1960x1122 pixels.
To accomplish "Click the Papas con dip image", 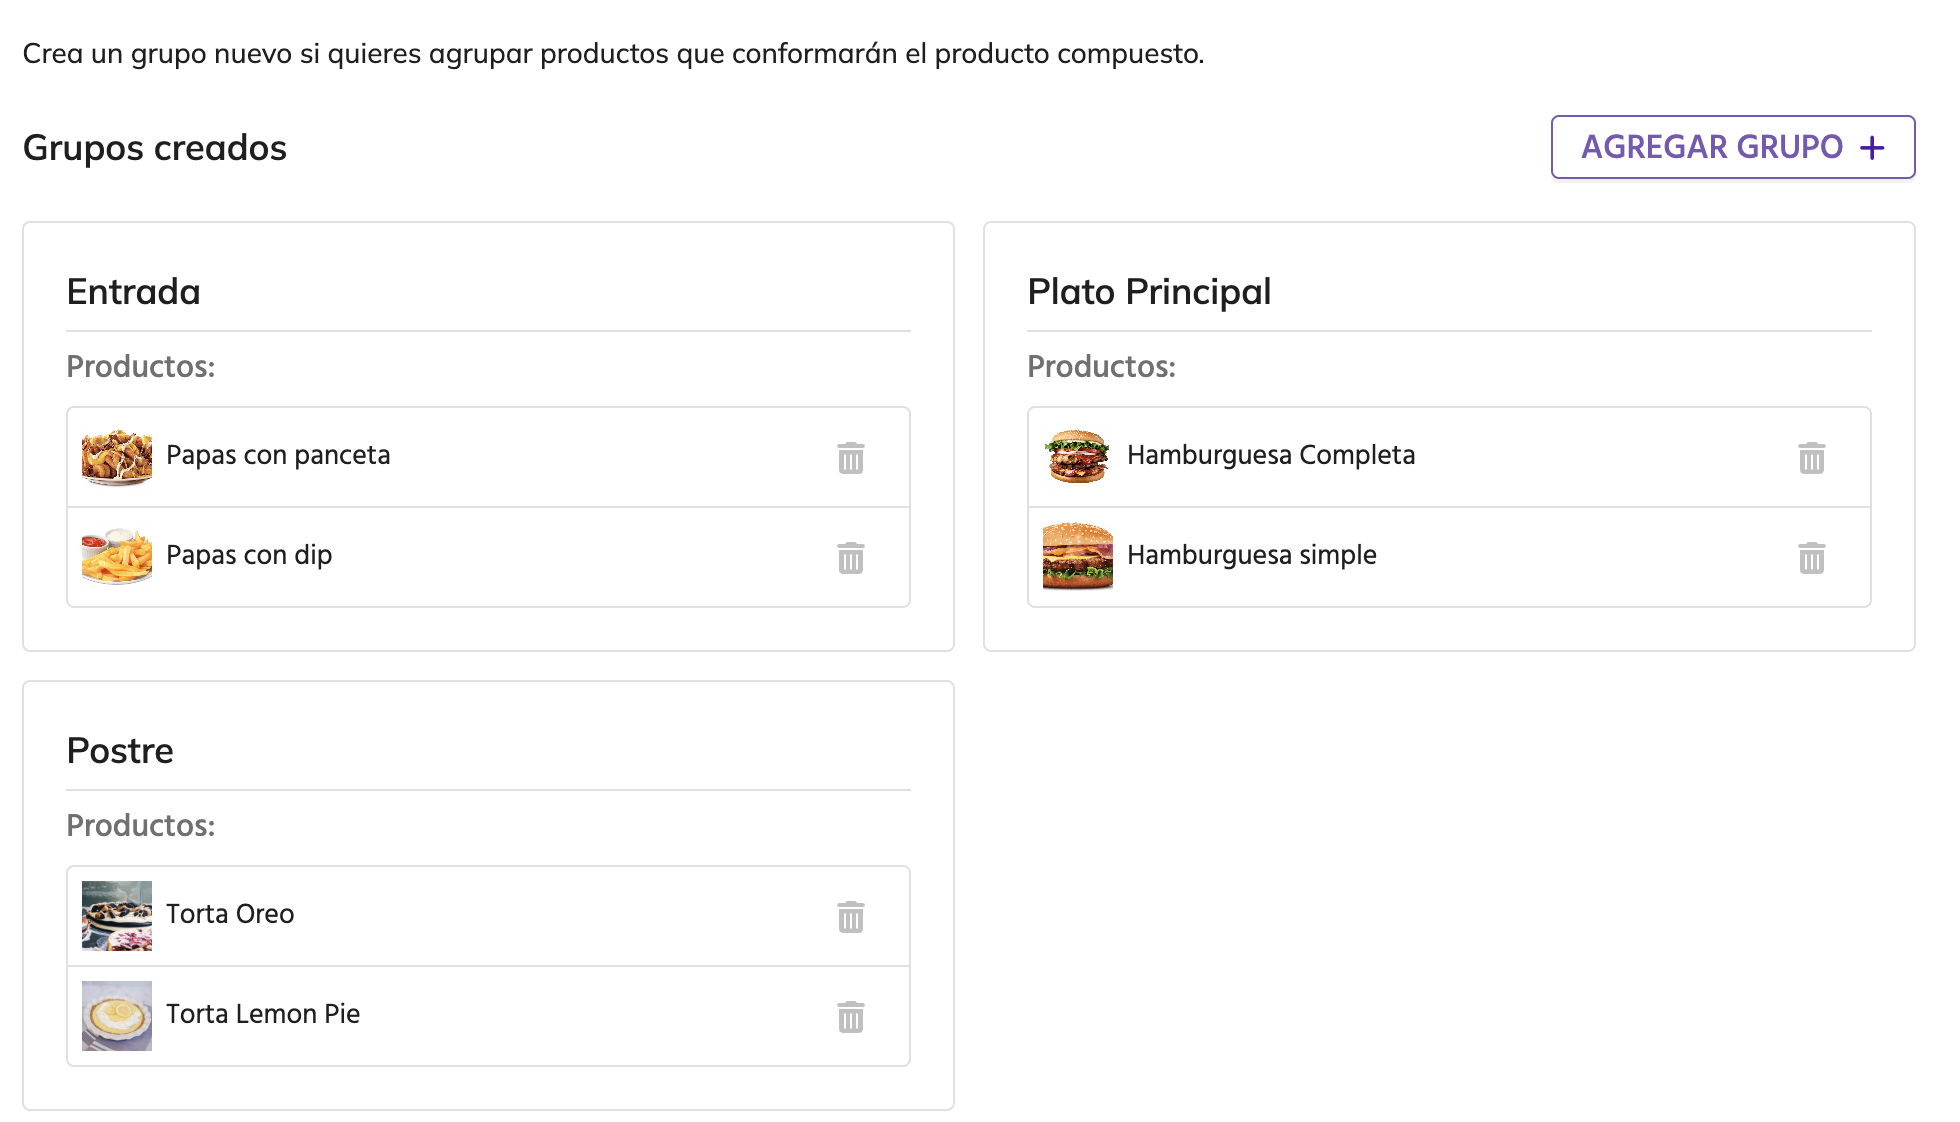I will point(117,557).
